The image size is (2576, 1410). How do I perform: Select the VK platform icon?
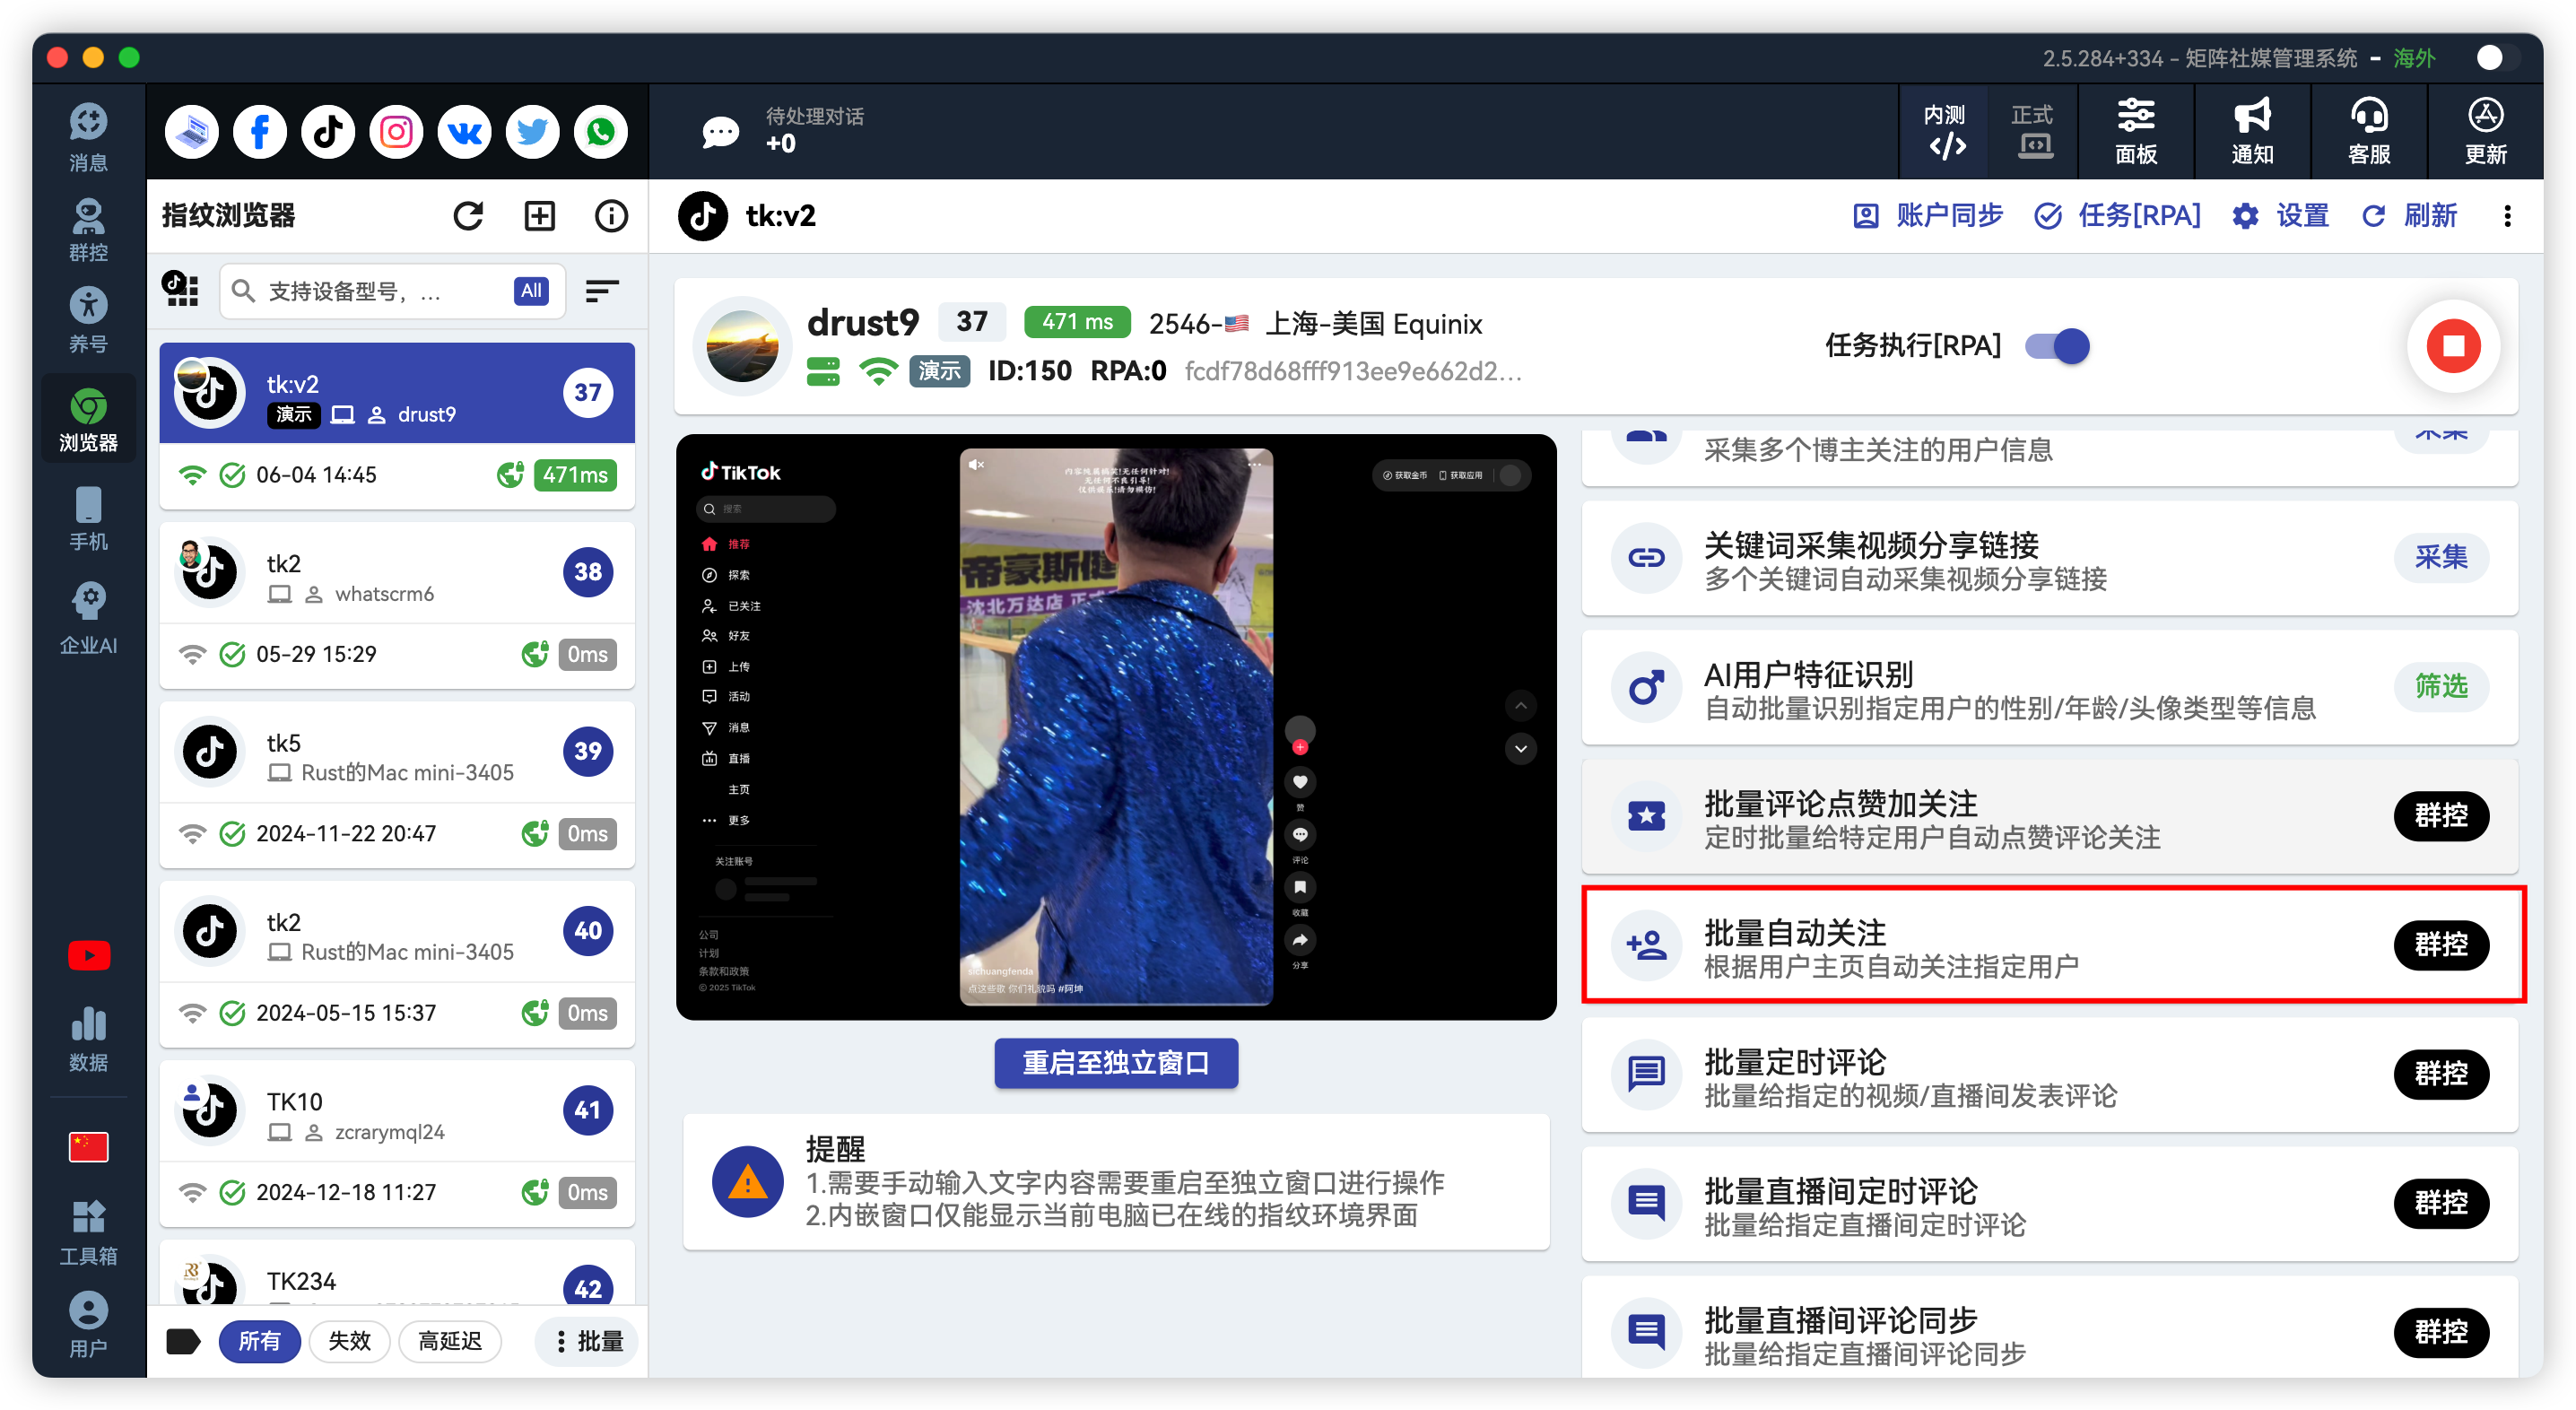464,131
